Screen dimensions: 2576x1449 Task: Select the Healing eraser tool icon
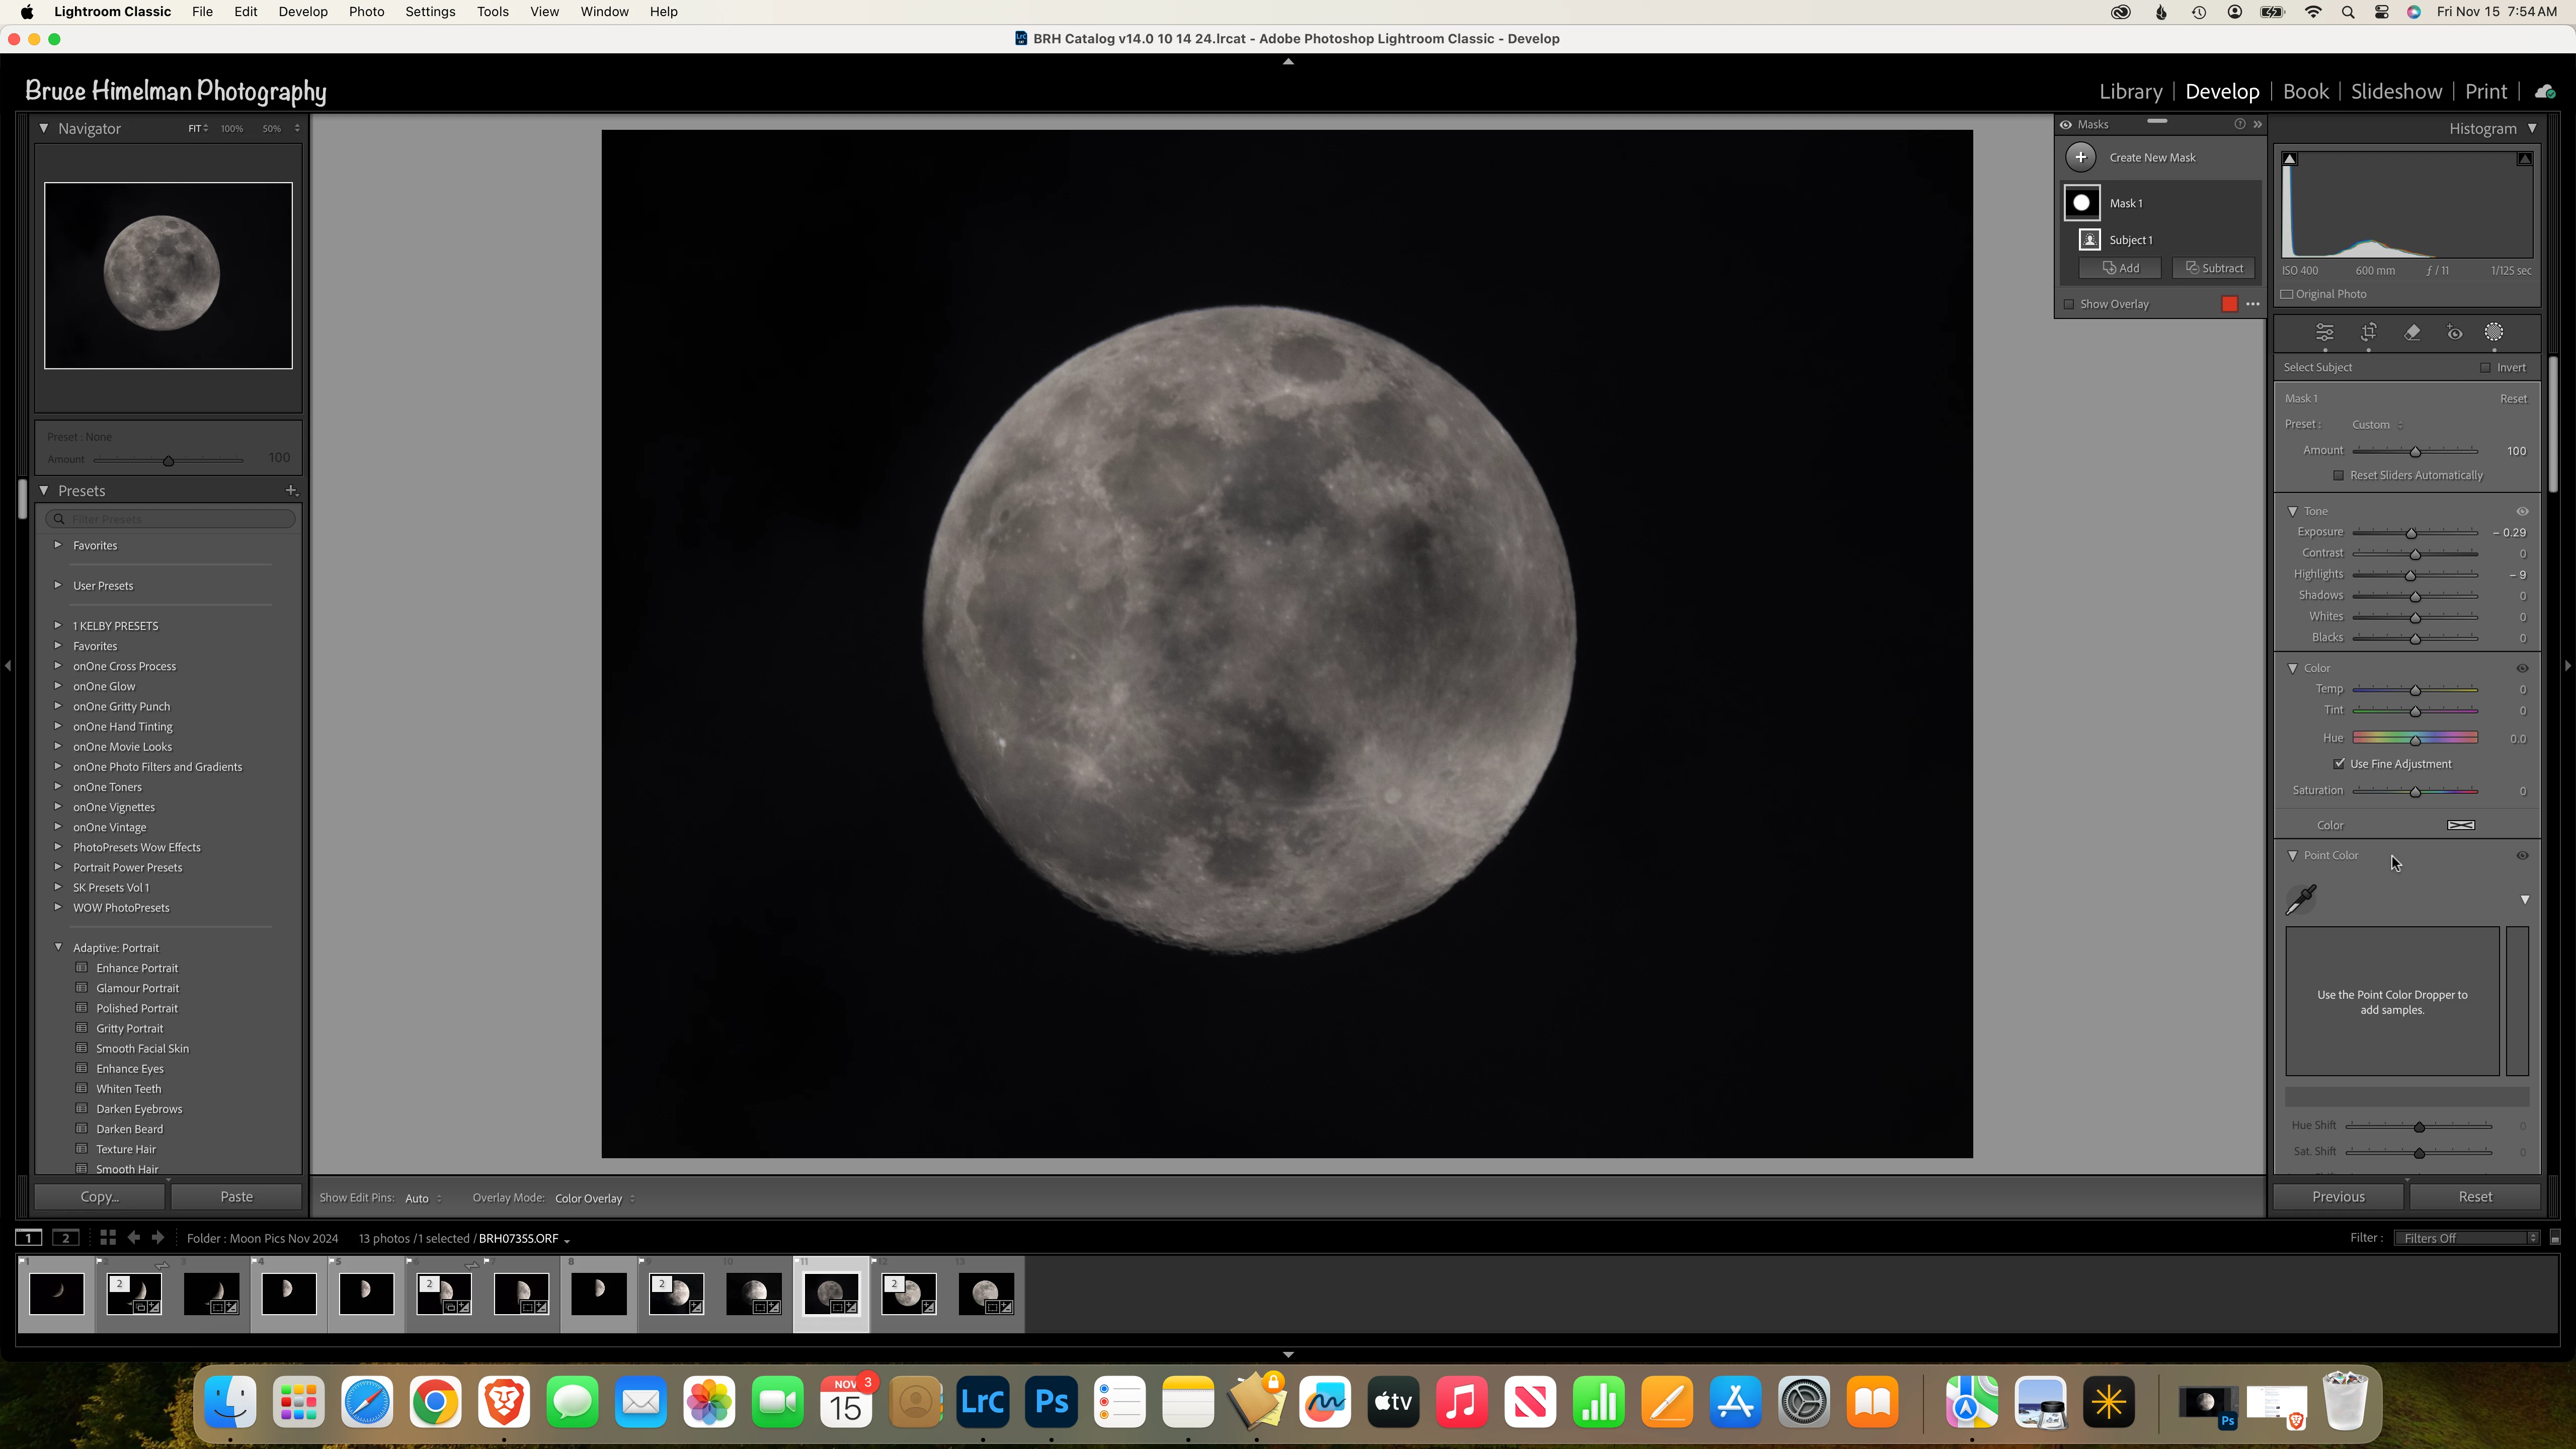coord(2412,333)
